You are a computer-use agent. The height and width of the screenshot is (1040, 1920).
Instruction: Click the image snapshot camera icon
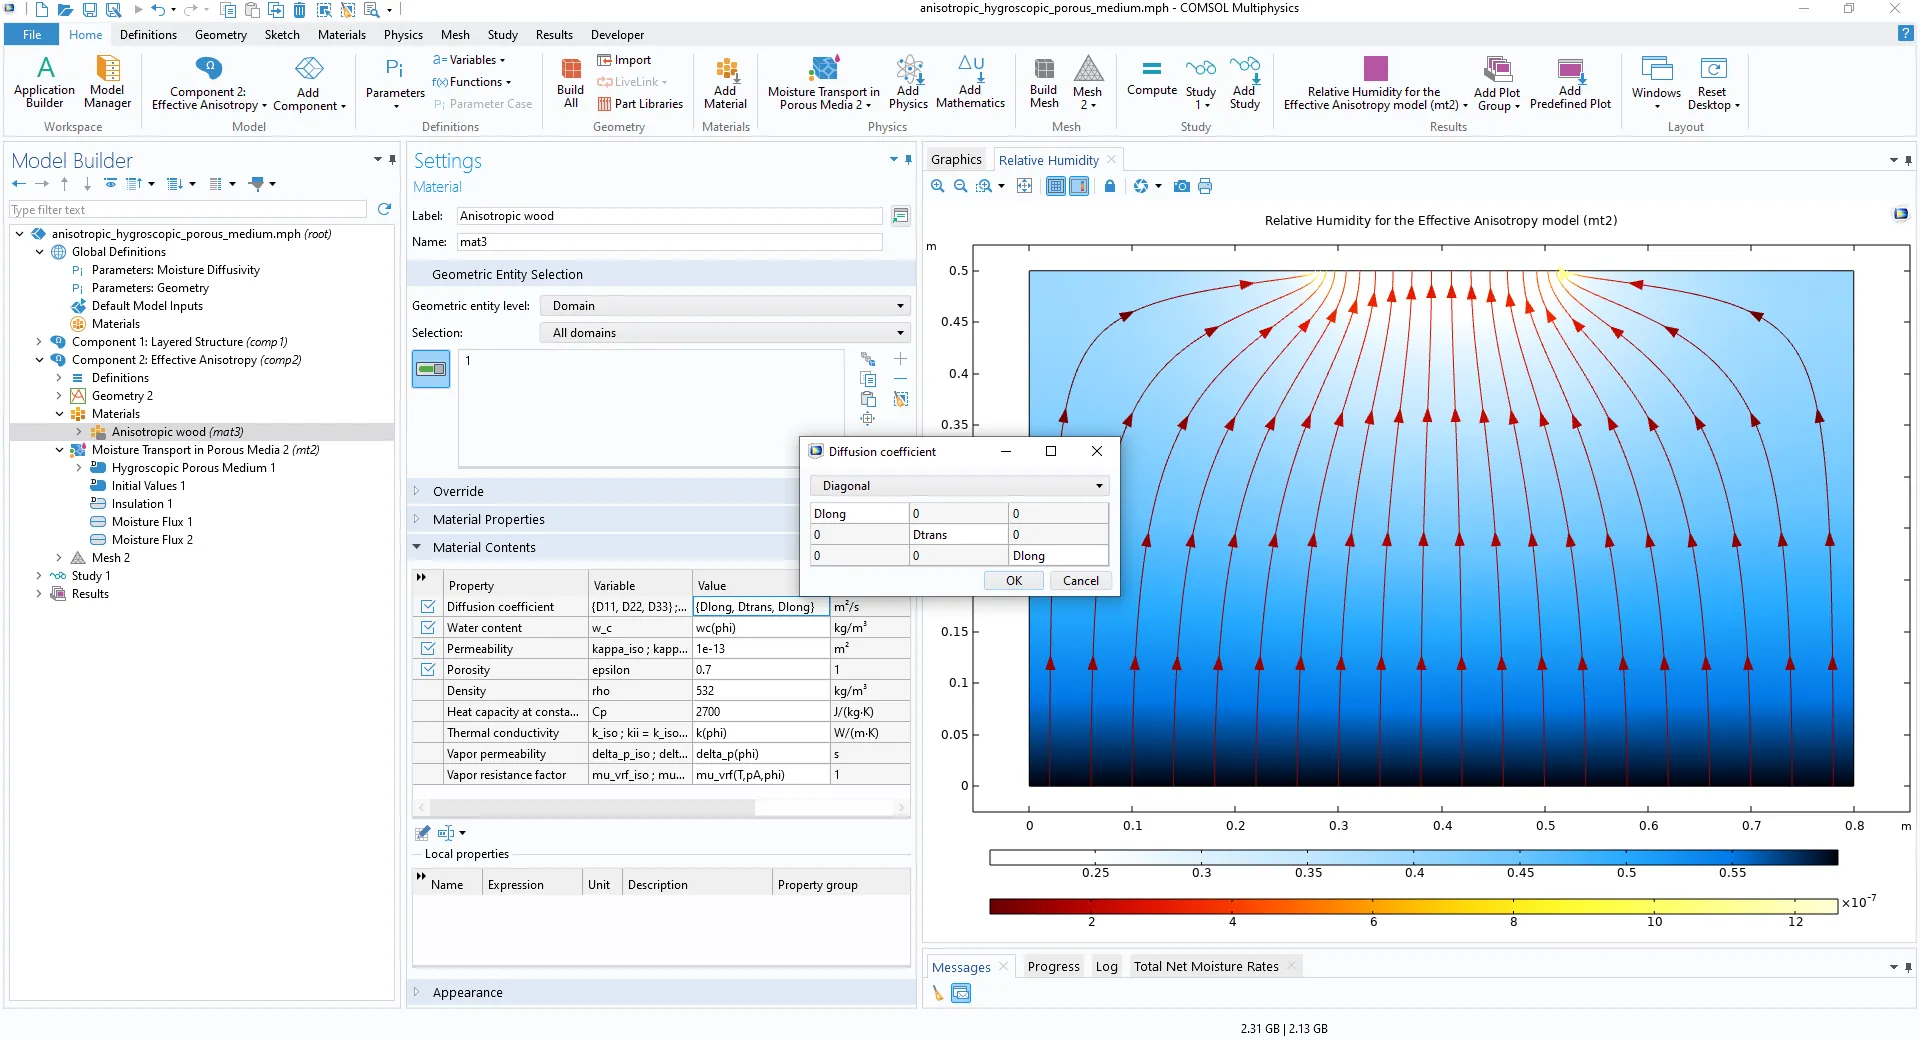[x=1181, y=186]
